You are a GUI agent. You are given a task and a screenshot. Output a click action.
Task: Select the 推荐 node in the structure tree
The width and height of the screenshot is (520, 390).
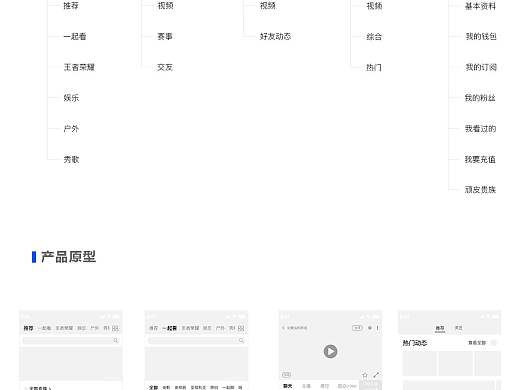pos(71,6)
